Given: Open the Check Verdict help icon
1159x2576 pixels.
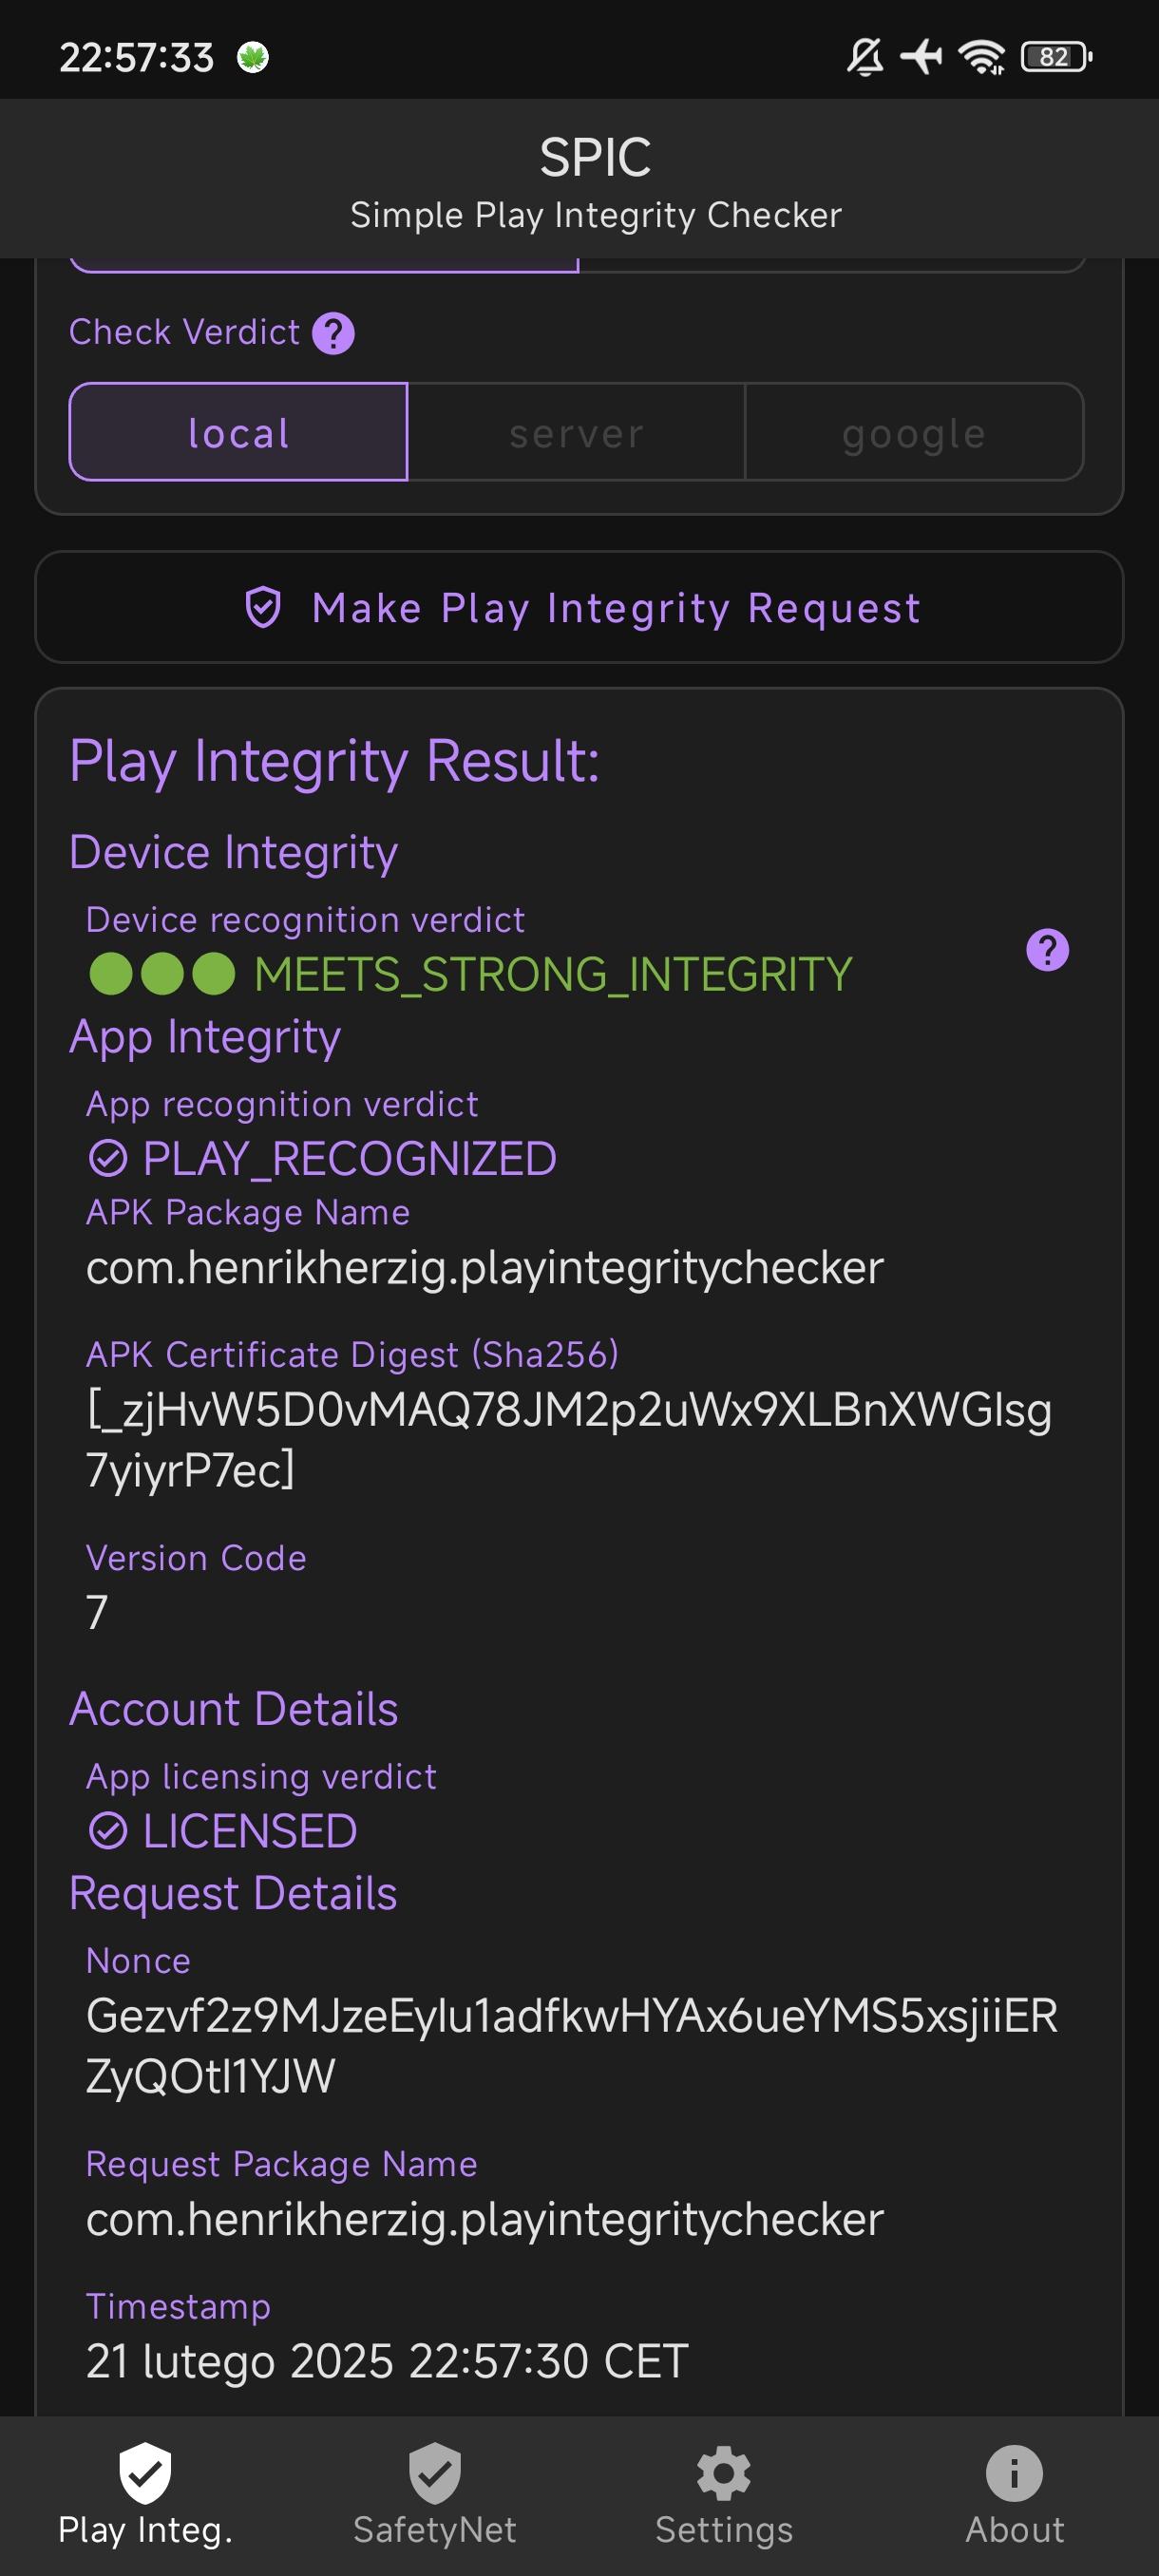Looking at the screenshot, I should pyautogui.click(x=333, y=333).
